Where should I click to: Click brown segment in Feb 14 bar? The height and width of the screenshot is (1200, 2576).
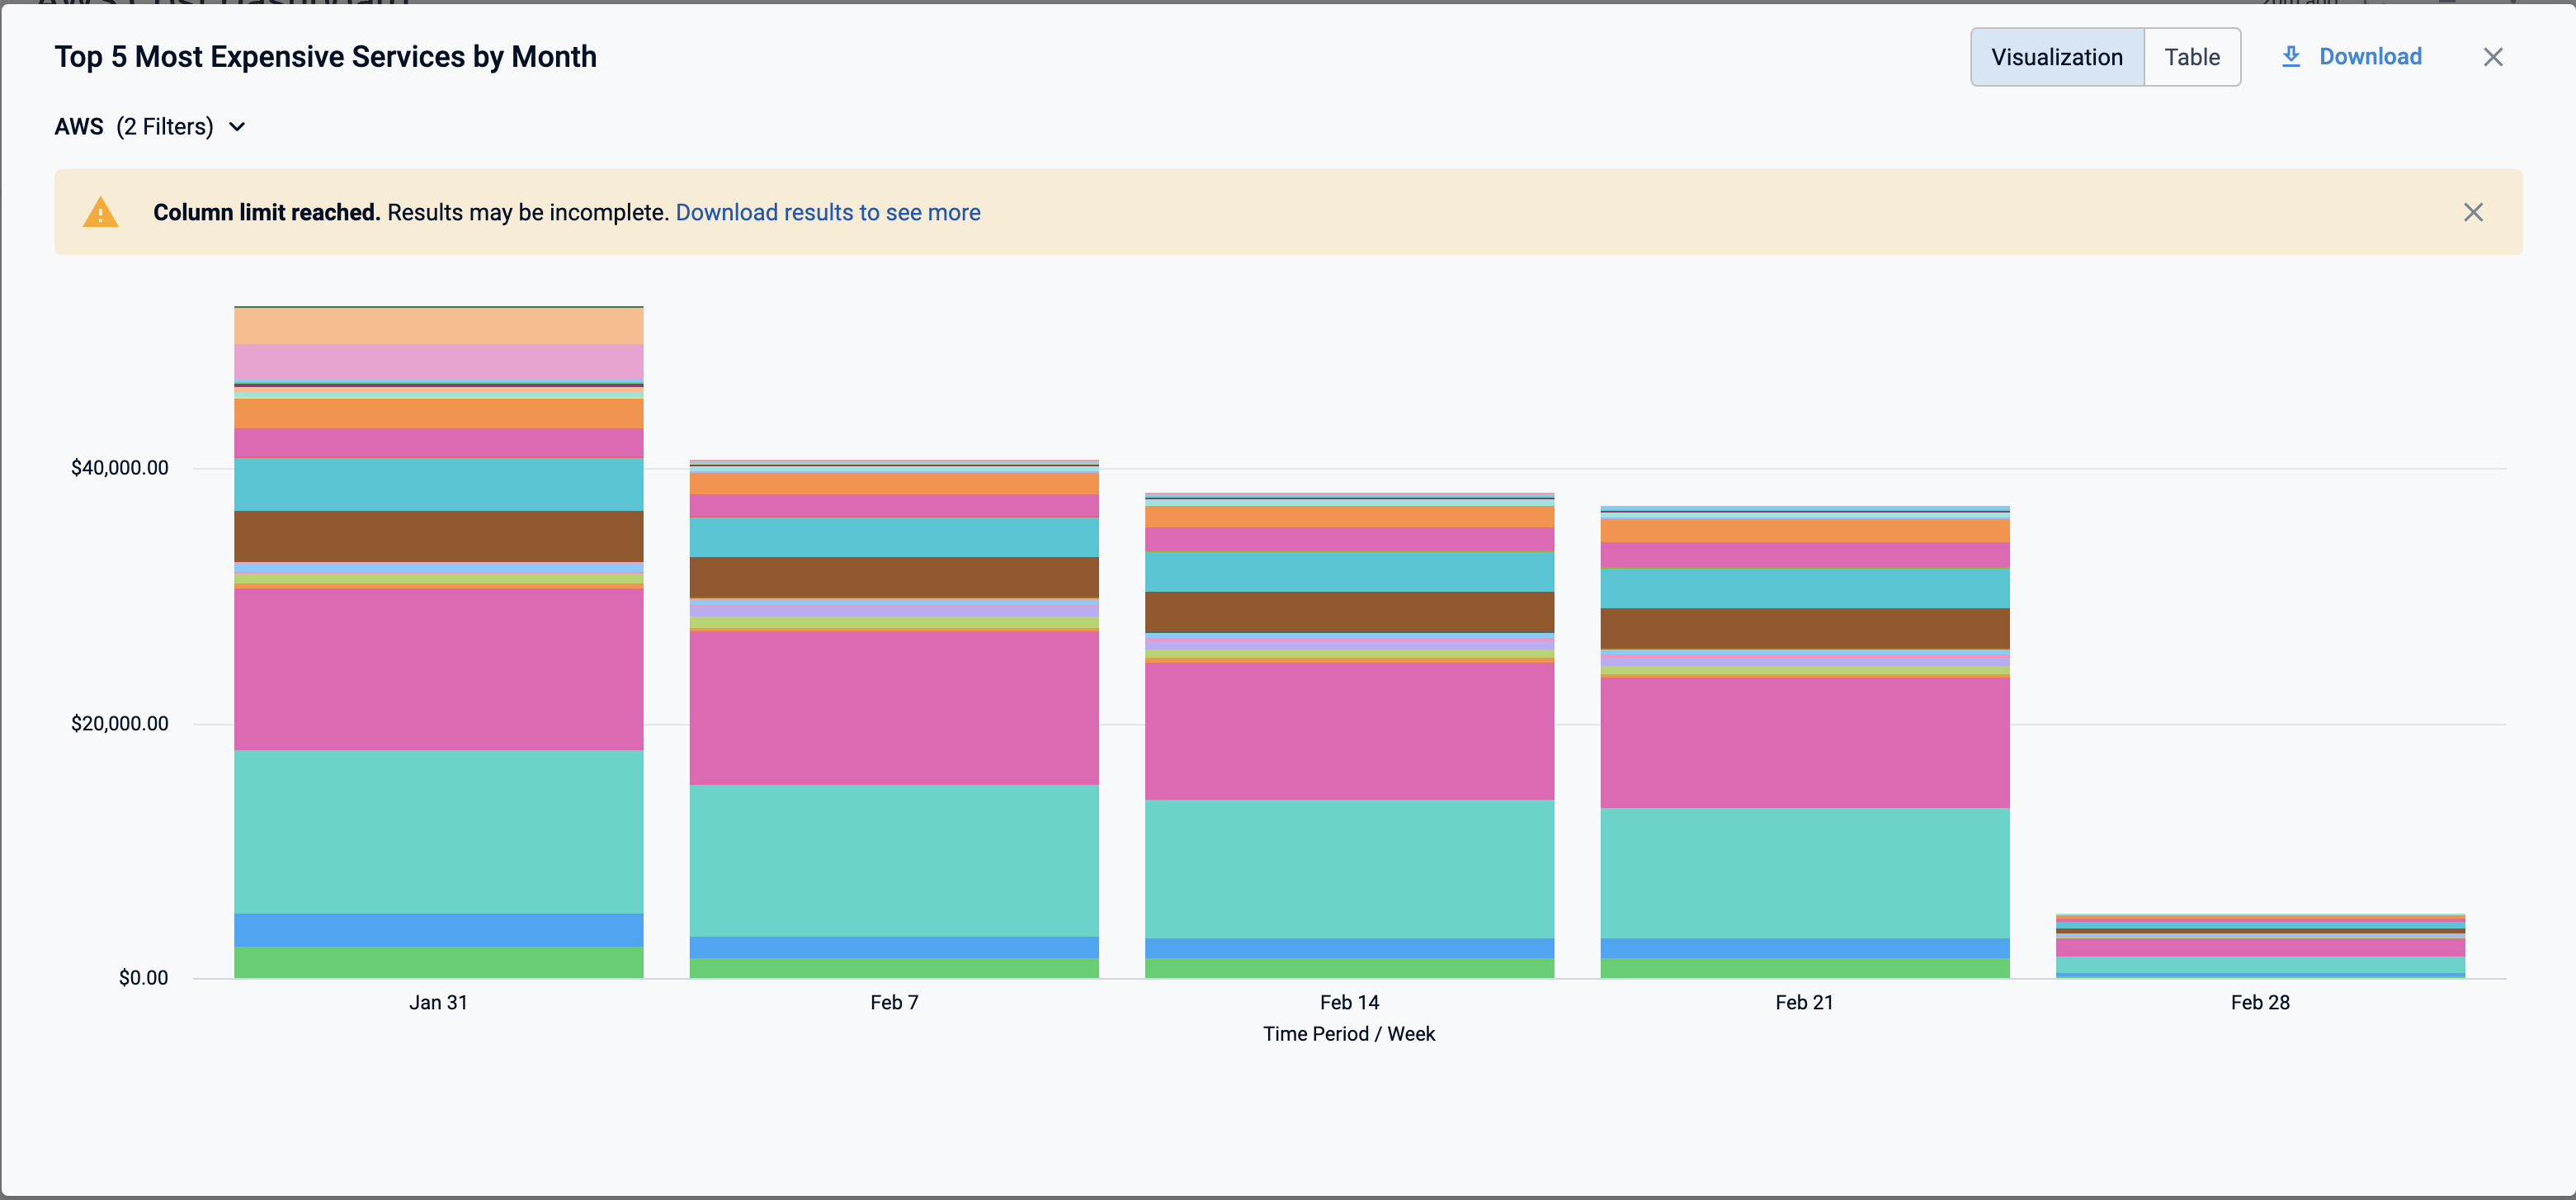coord(1348,611)
